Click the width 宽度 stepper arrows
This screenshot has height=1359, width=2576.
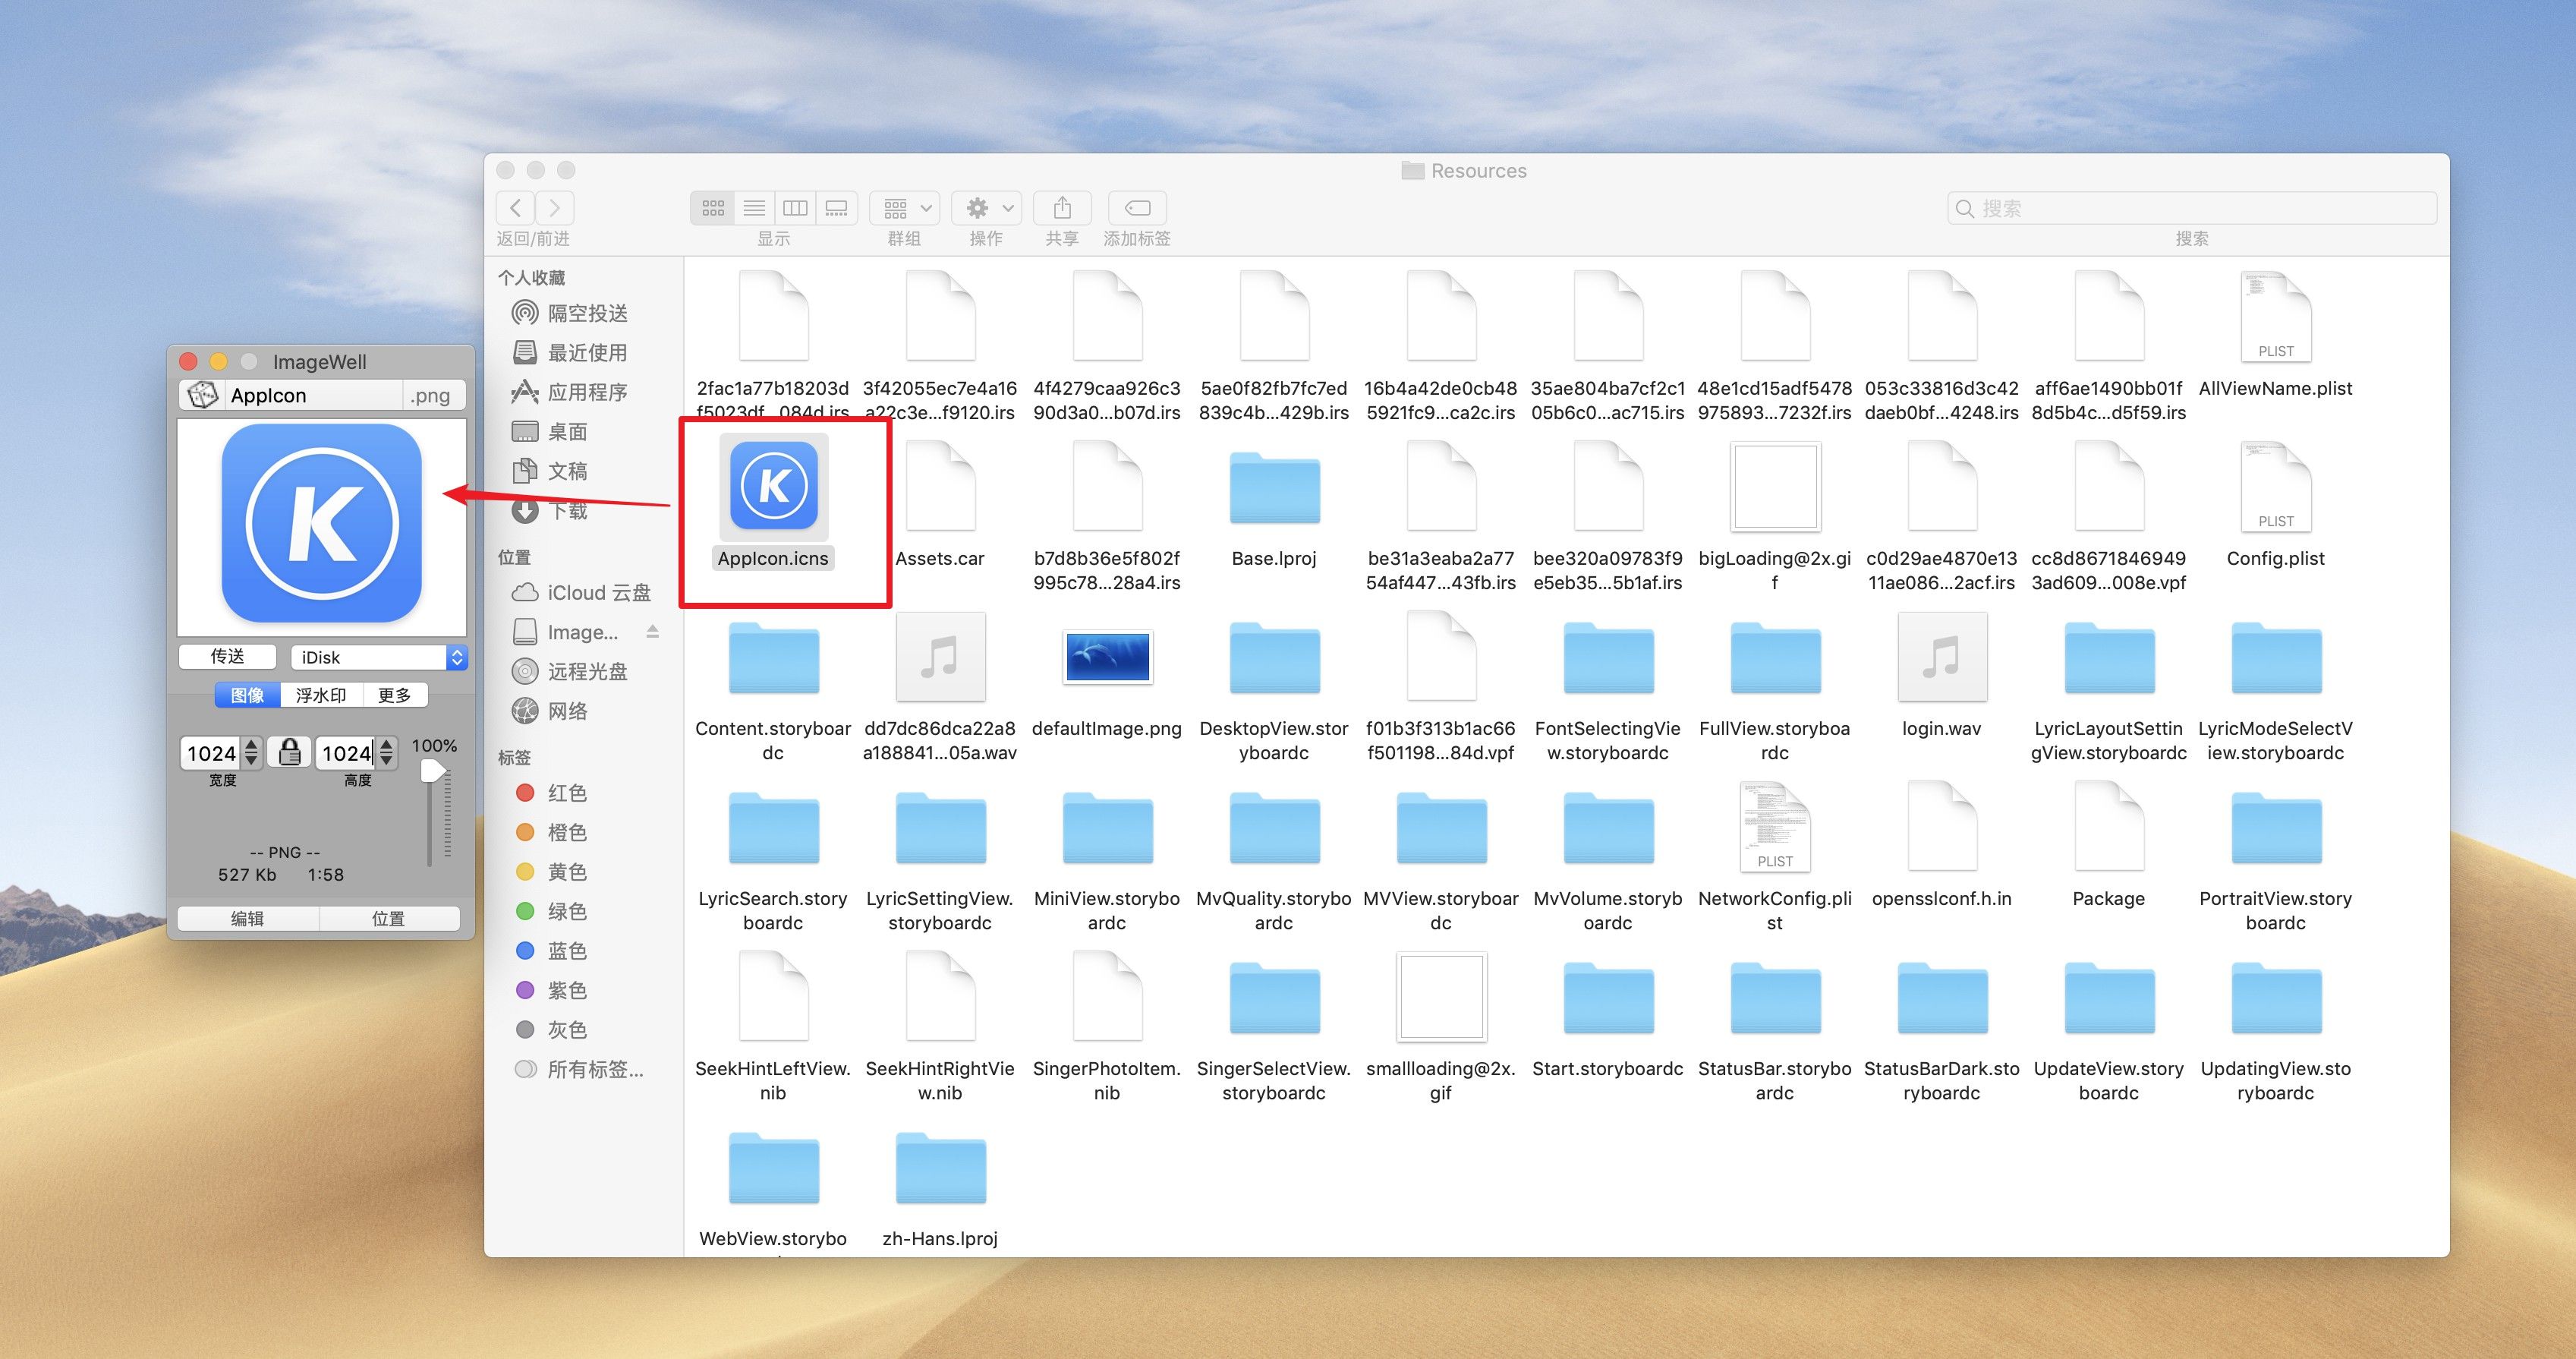tap(252, 752)
